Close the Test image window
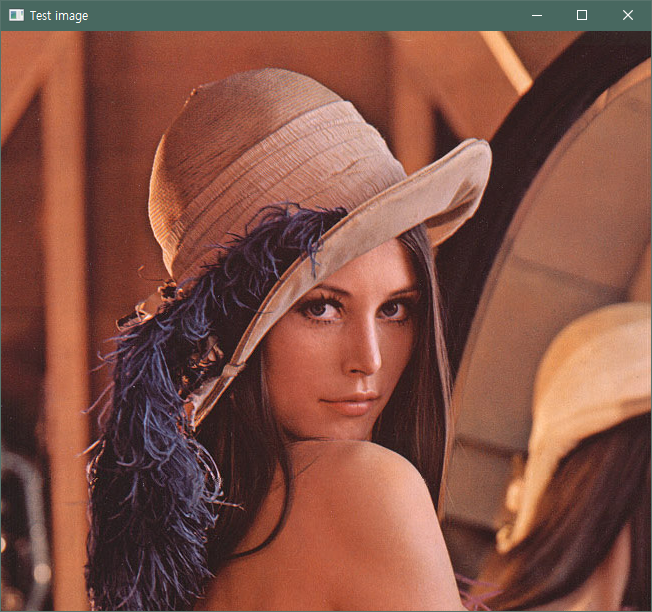The height and width of the screenshot is (612, 652). [x=627, y=15]
